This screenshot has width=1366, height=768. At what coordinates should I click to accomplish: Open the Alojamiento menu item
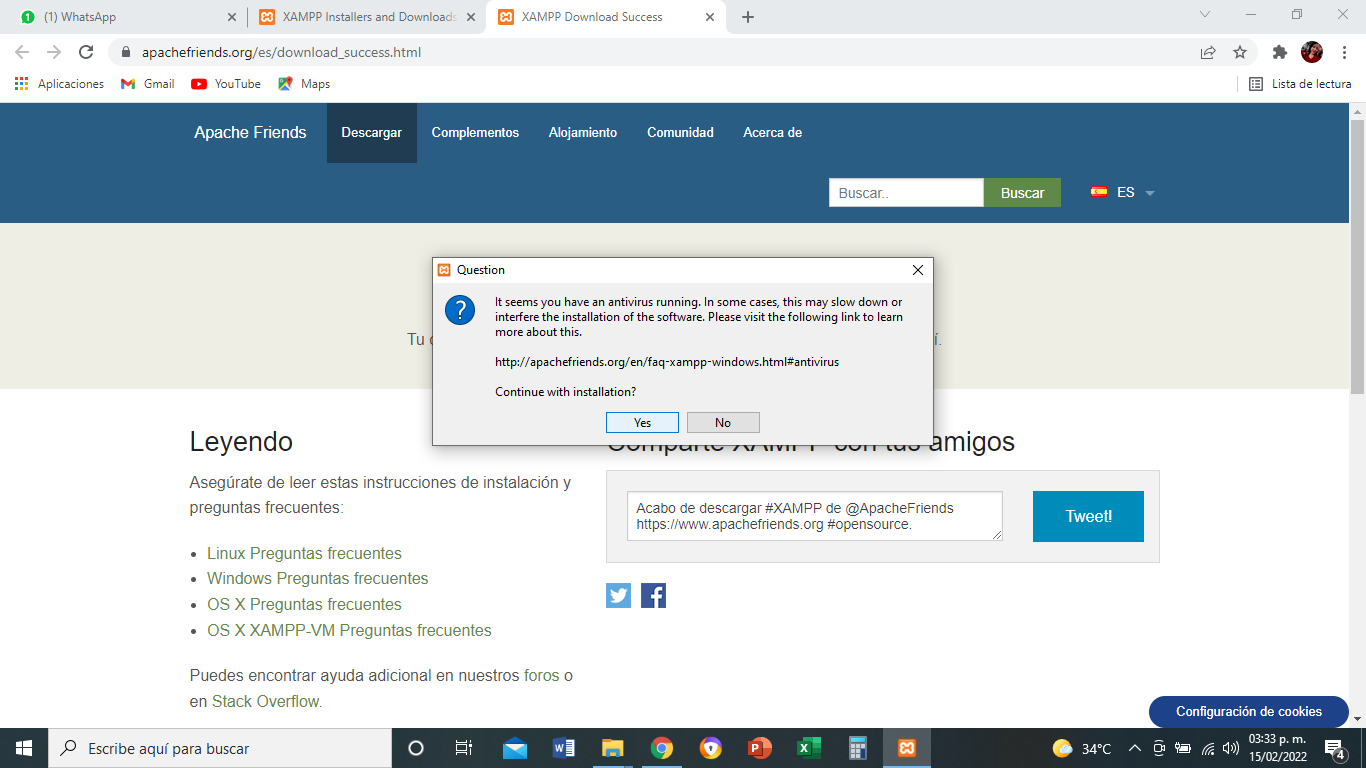pyautogui.click(x=583, y=133)
